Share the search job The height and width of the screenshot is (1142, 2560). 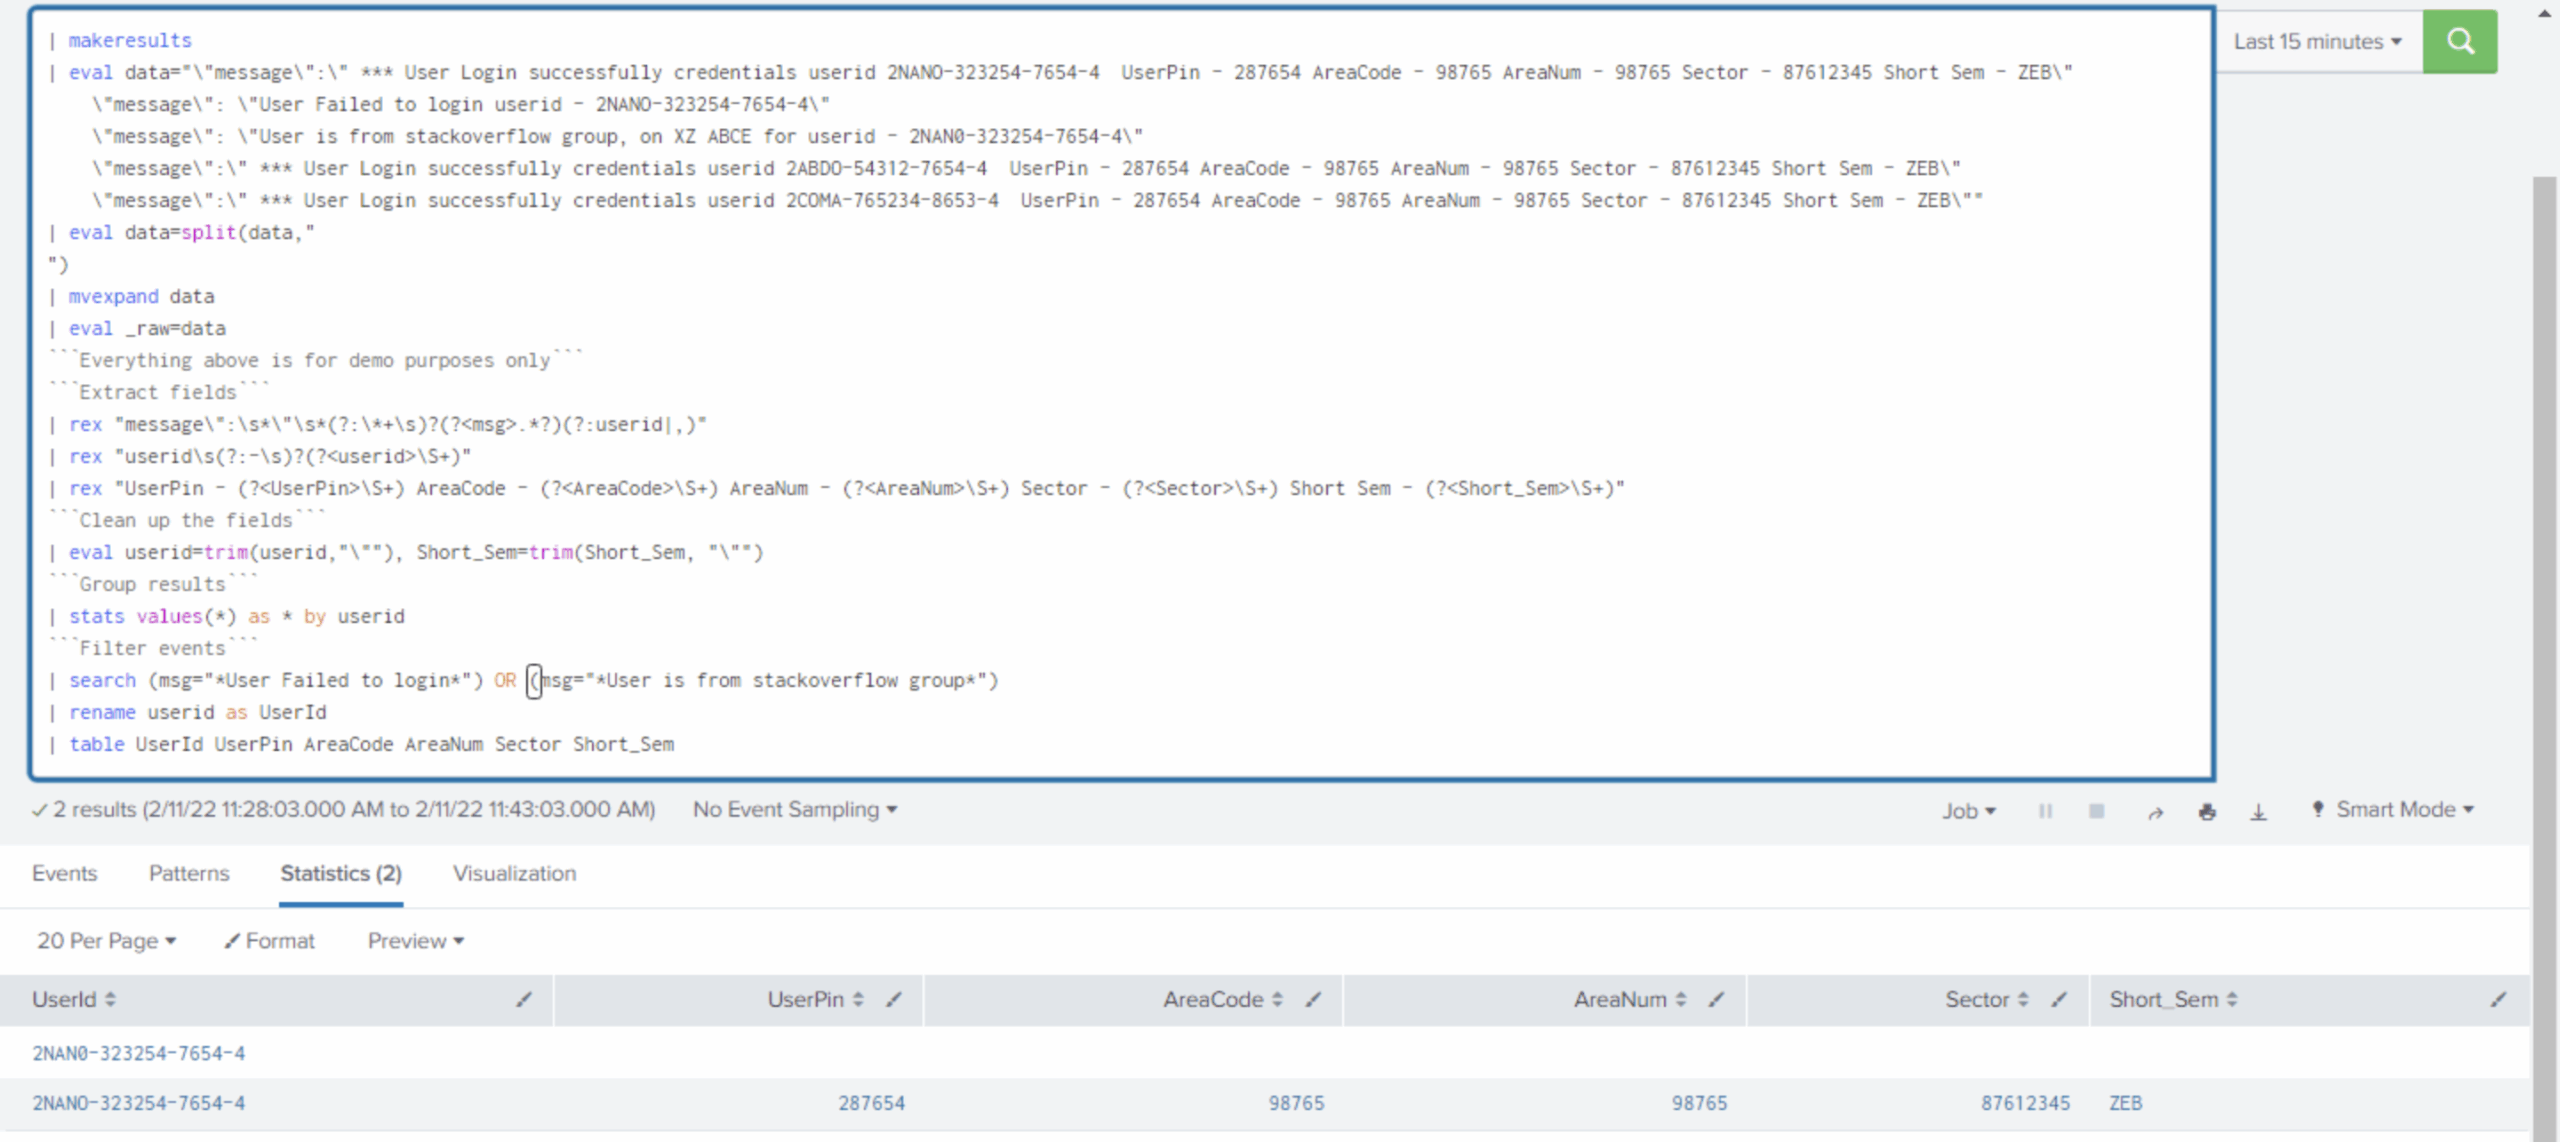point(2155,811)
